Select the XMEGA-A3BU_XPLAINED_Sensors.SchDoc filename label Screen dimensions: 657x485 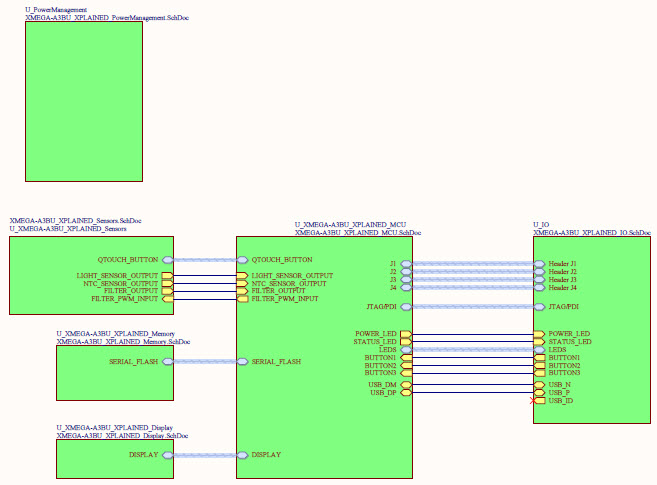point(75,221)
